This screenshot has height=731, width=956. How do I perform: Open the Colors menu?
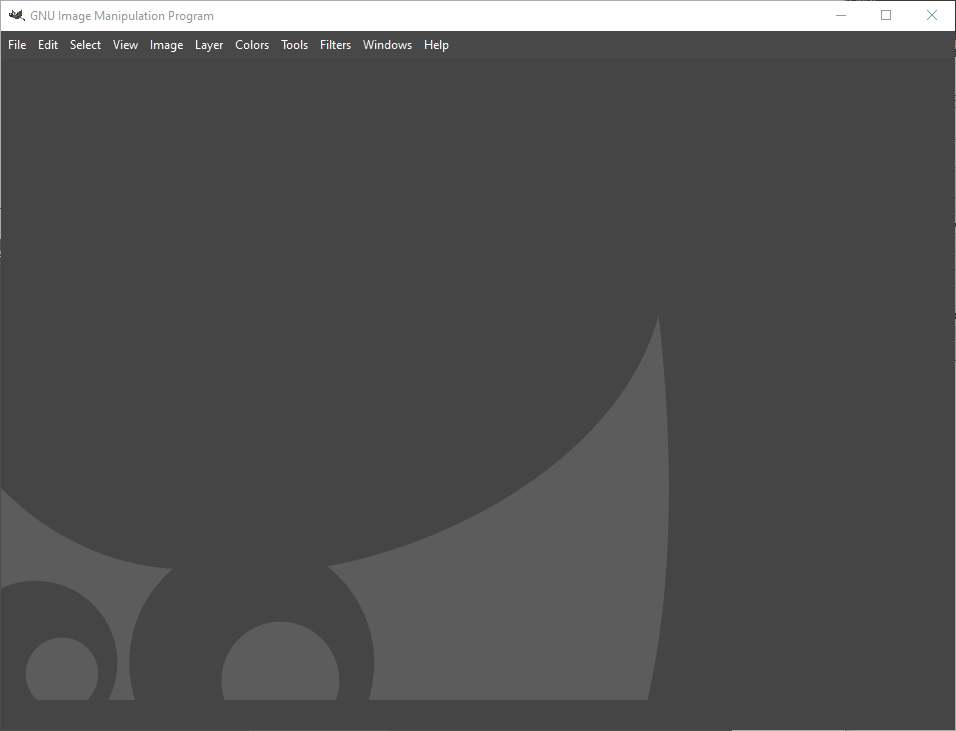tap(252, 45)
